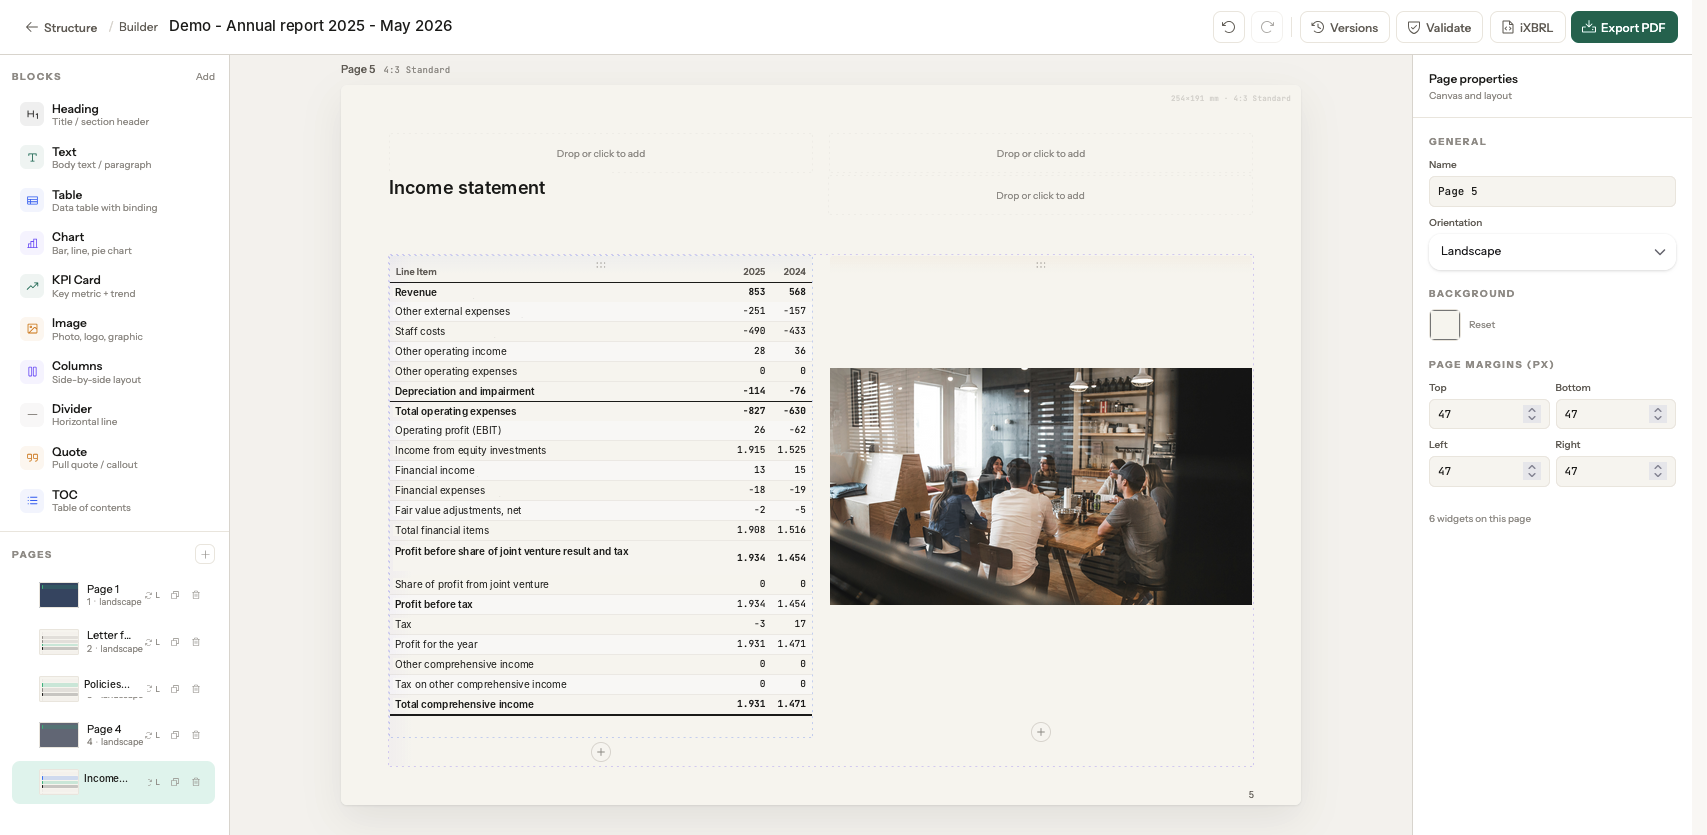Duplicate the Policies page via copy icon
The width and height of the screenshot is (1707, 835).
[175, 689]
